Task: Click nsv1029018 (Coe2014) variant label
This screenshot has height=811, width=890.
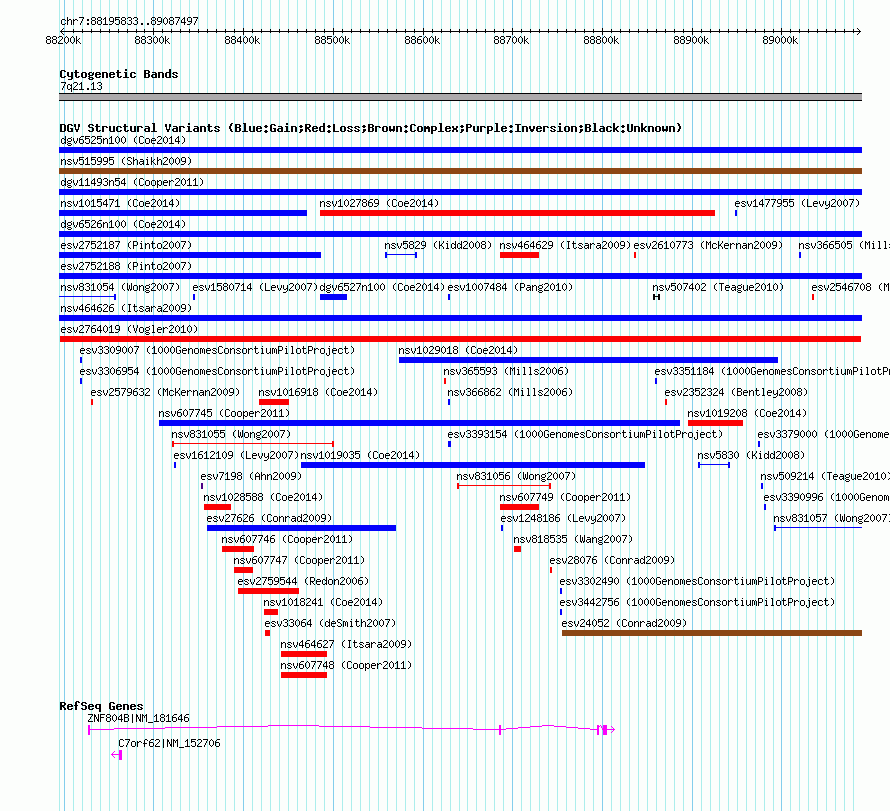Action: pos(458,350)
